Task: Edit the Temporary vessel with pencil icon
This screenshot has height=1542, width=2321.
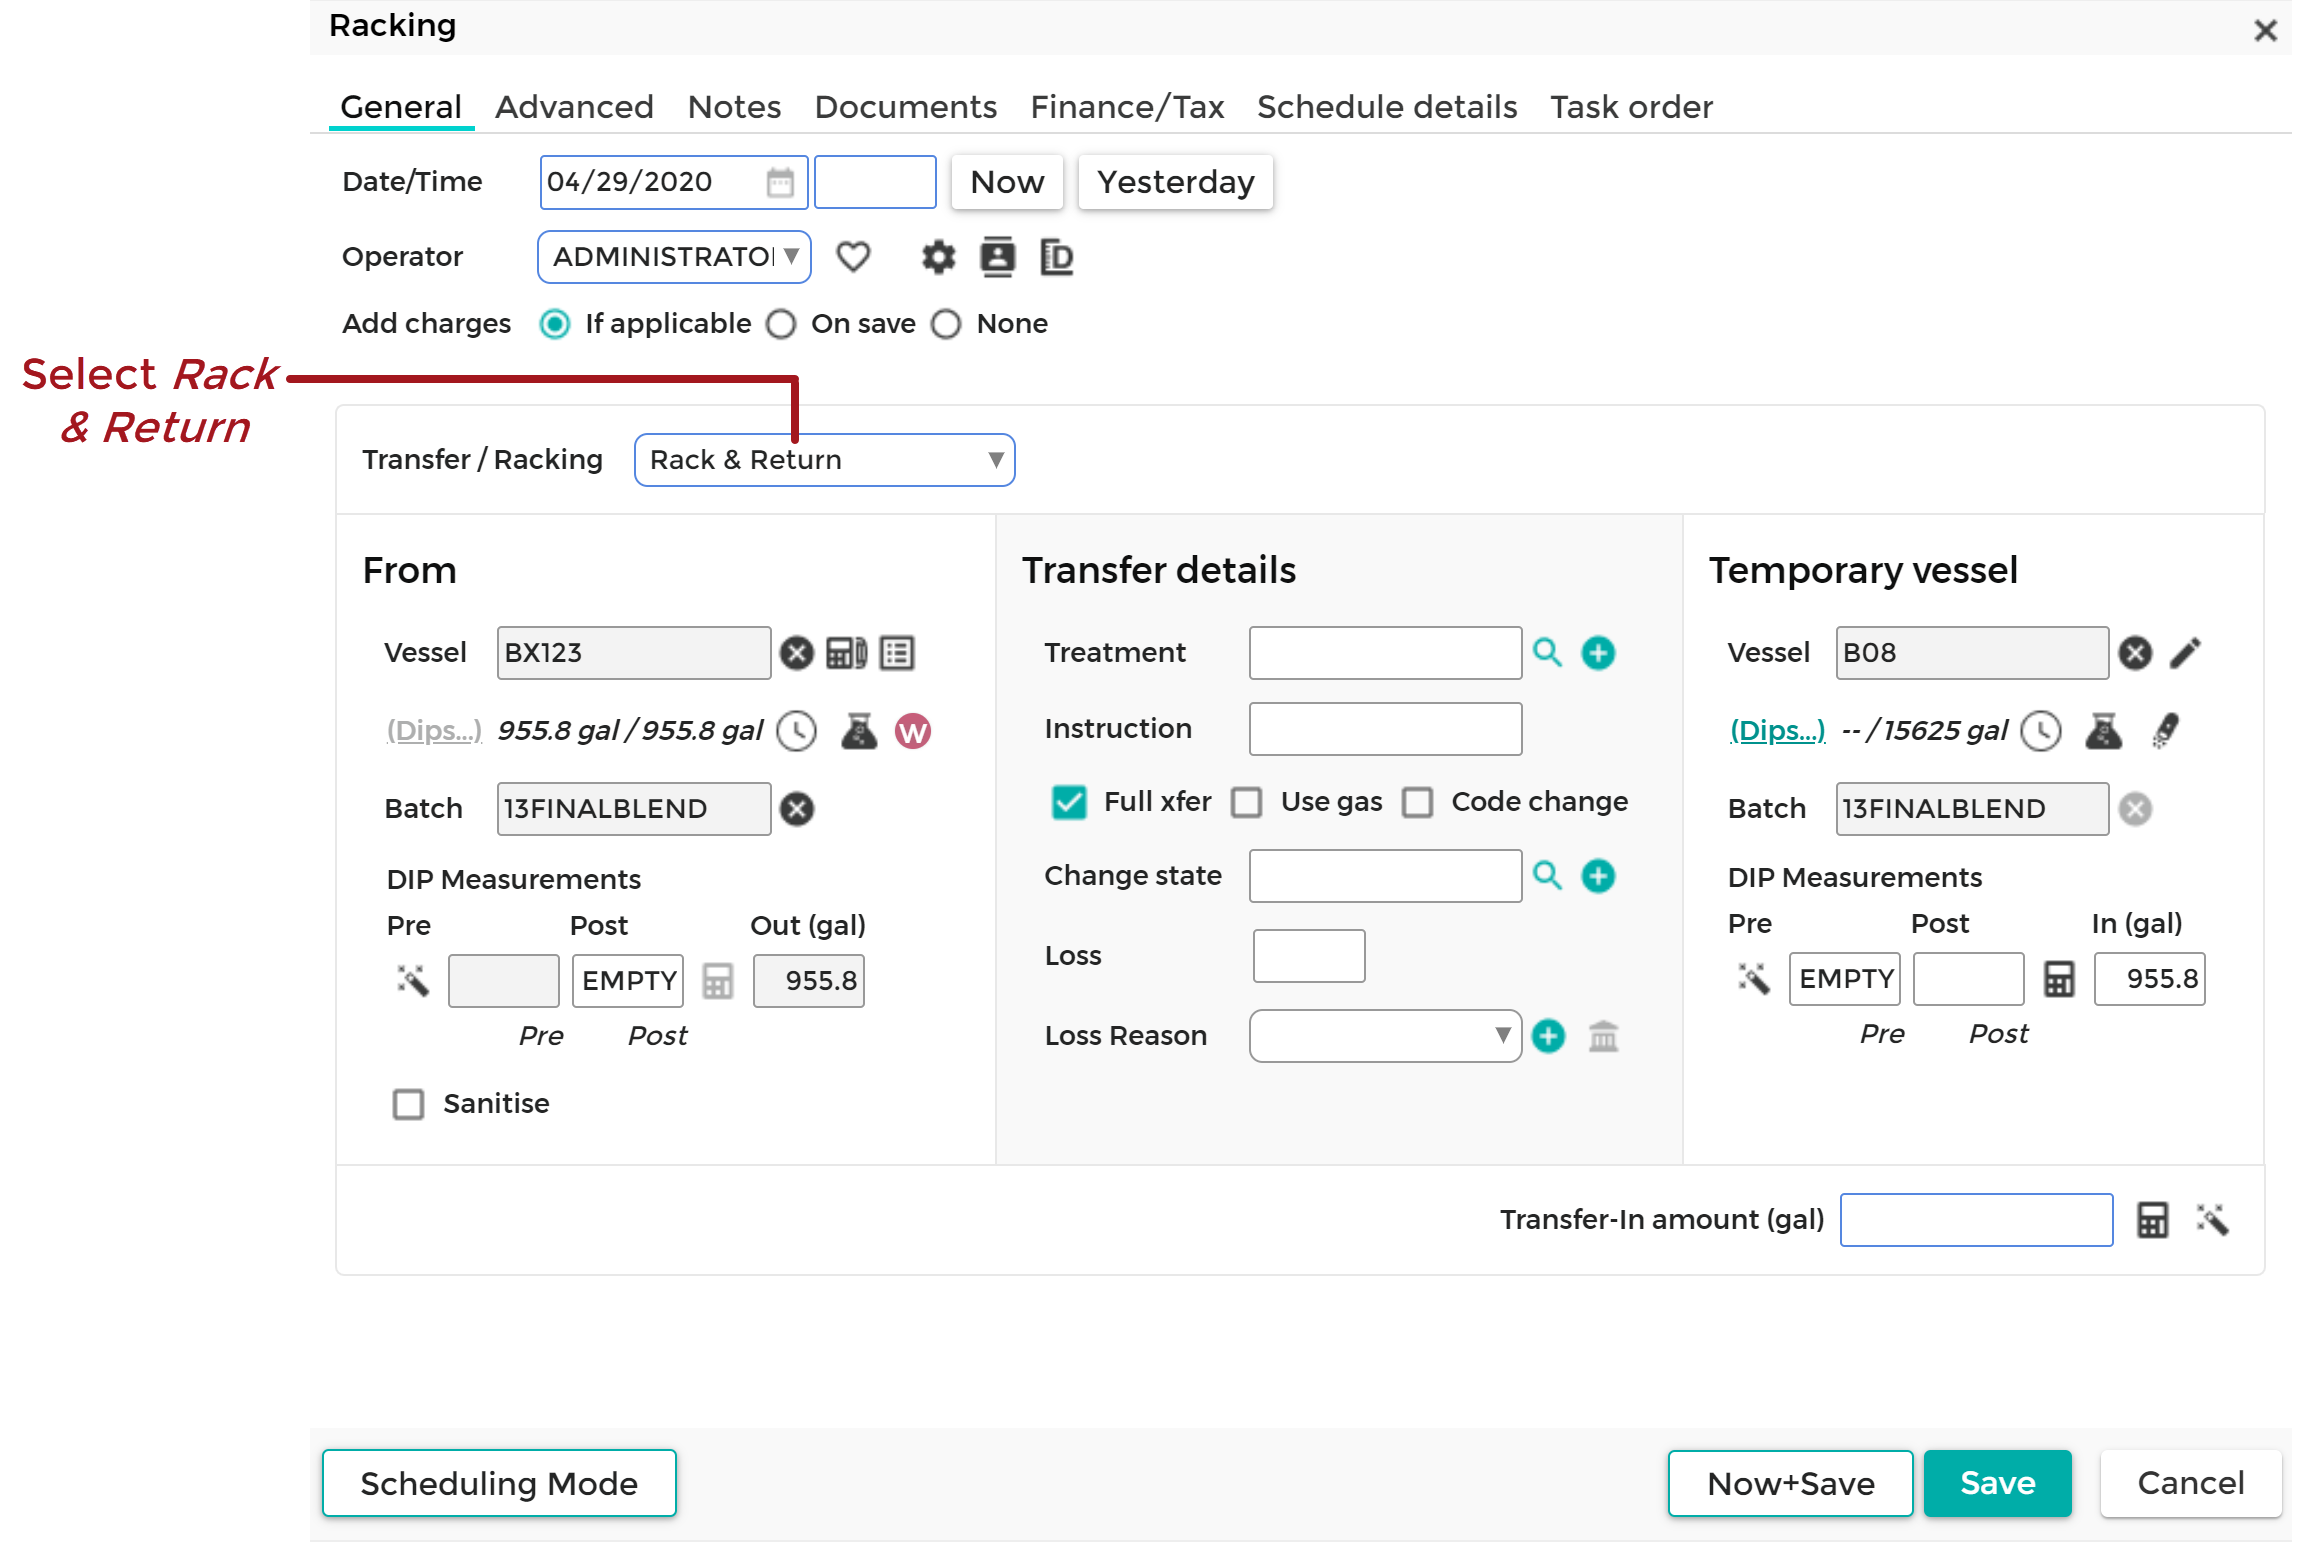Action: point(2186,653)
